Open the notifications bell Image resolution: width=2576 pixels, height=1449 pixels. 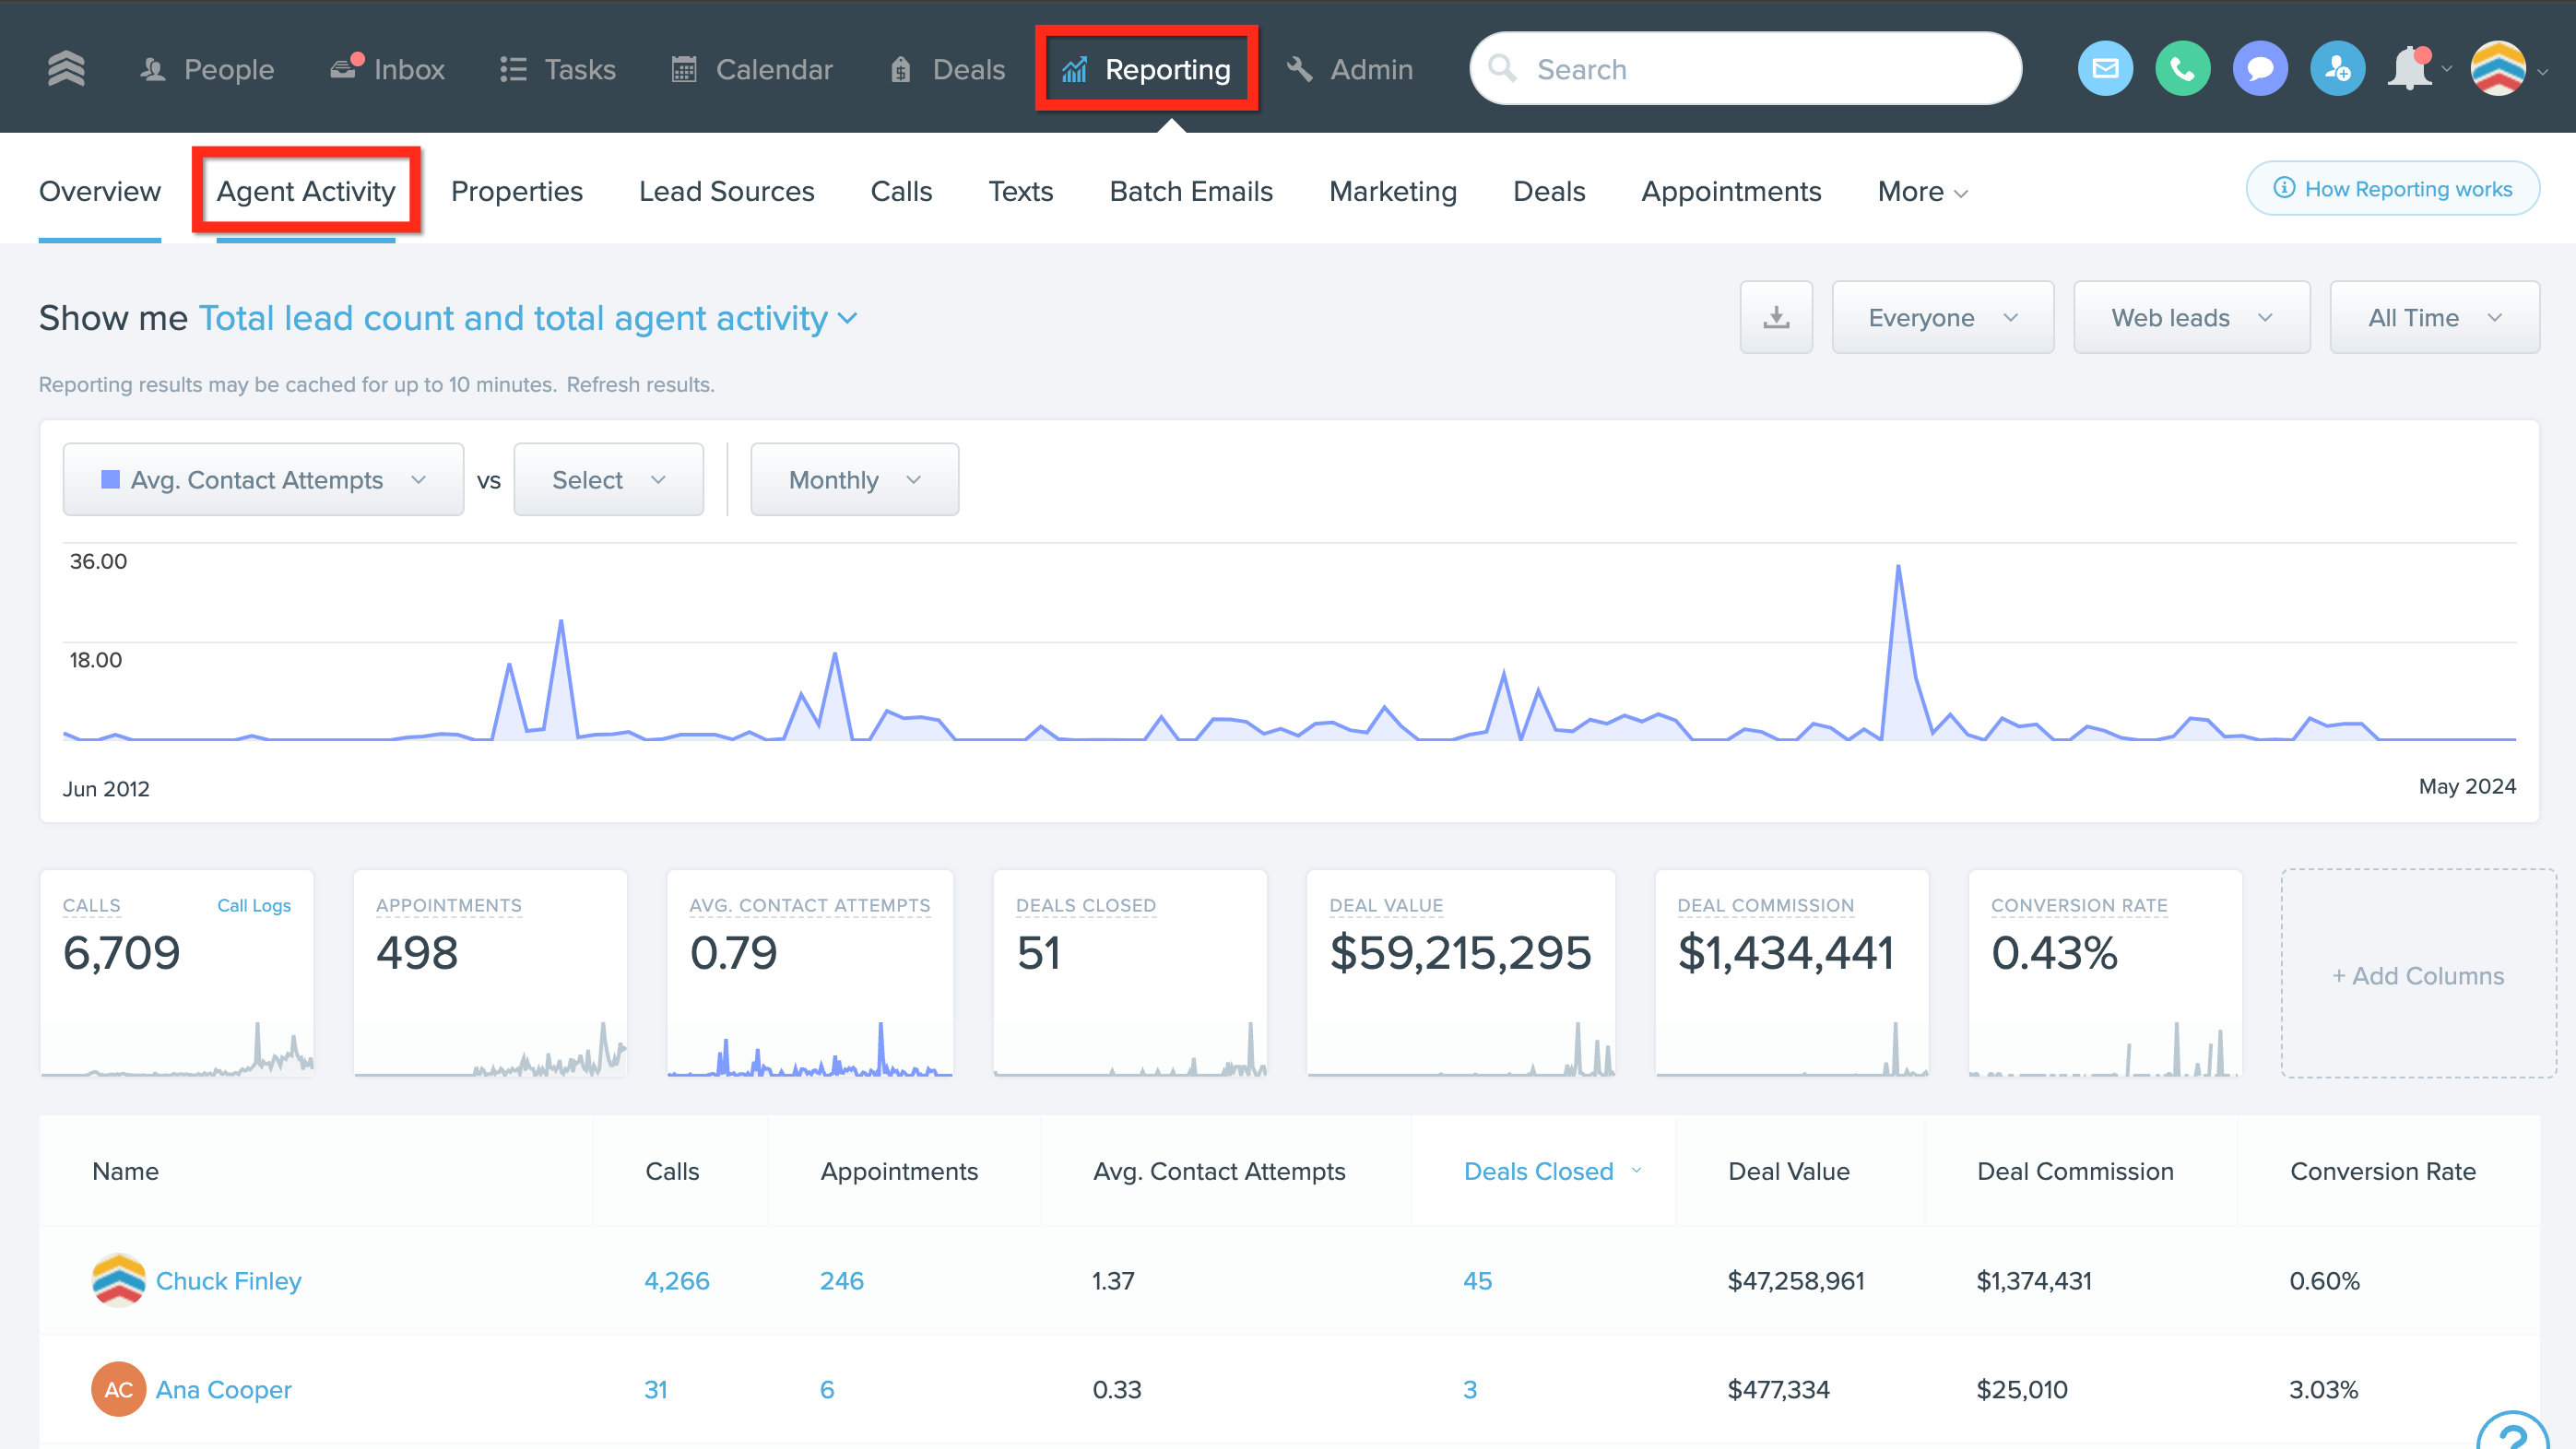2411,68
